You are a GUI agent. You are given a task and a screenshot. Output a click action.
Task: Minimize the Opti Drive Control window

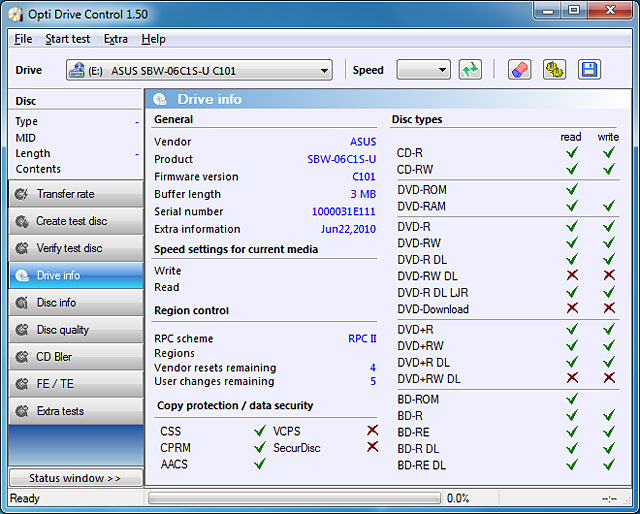click(548, 11)
